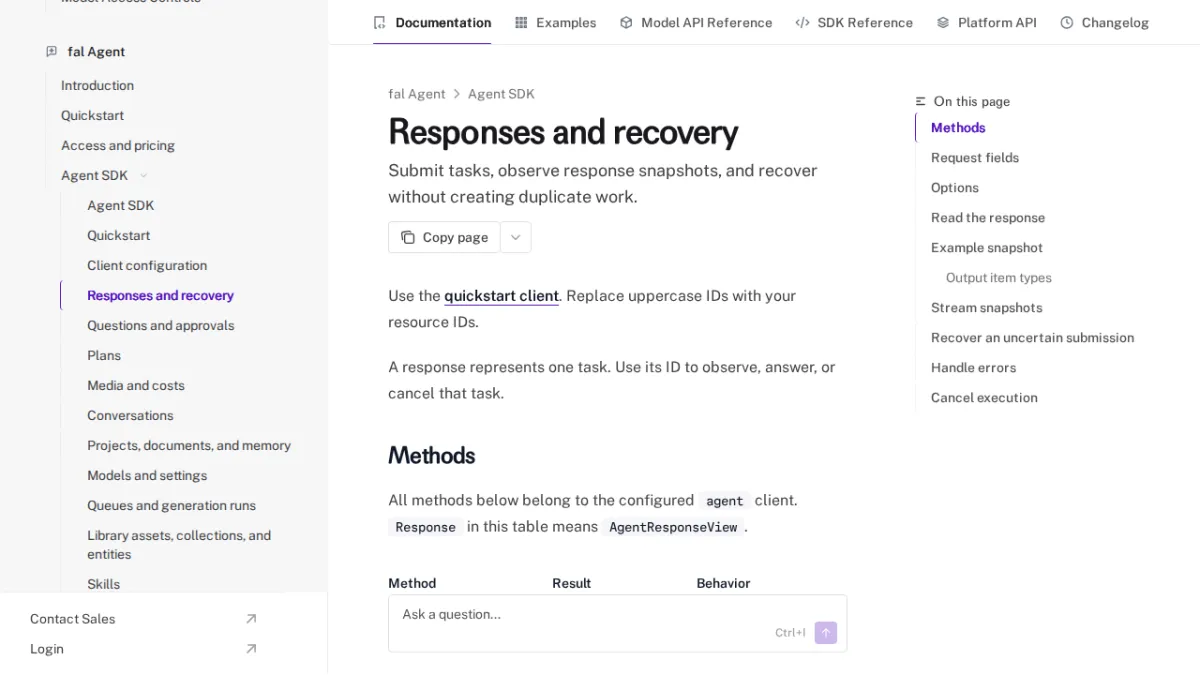Jump to Handle errors section

[973, 368]
